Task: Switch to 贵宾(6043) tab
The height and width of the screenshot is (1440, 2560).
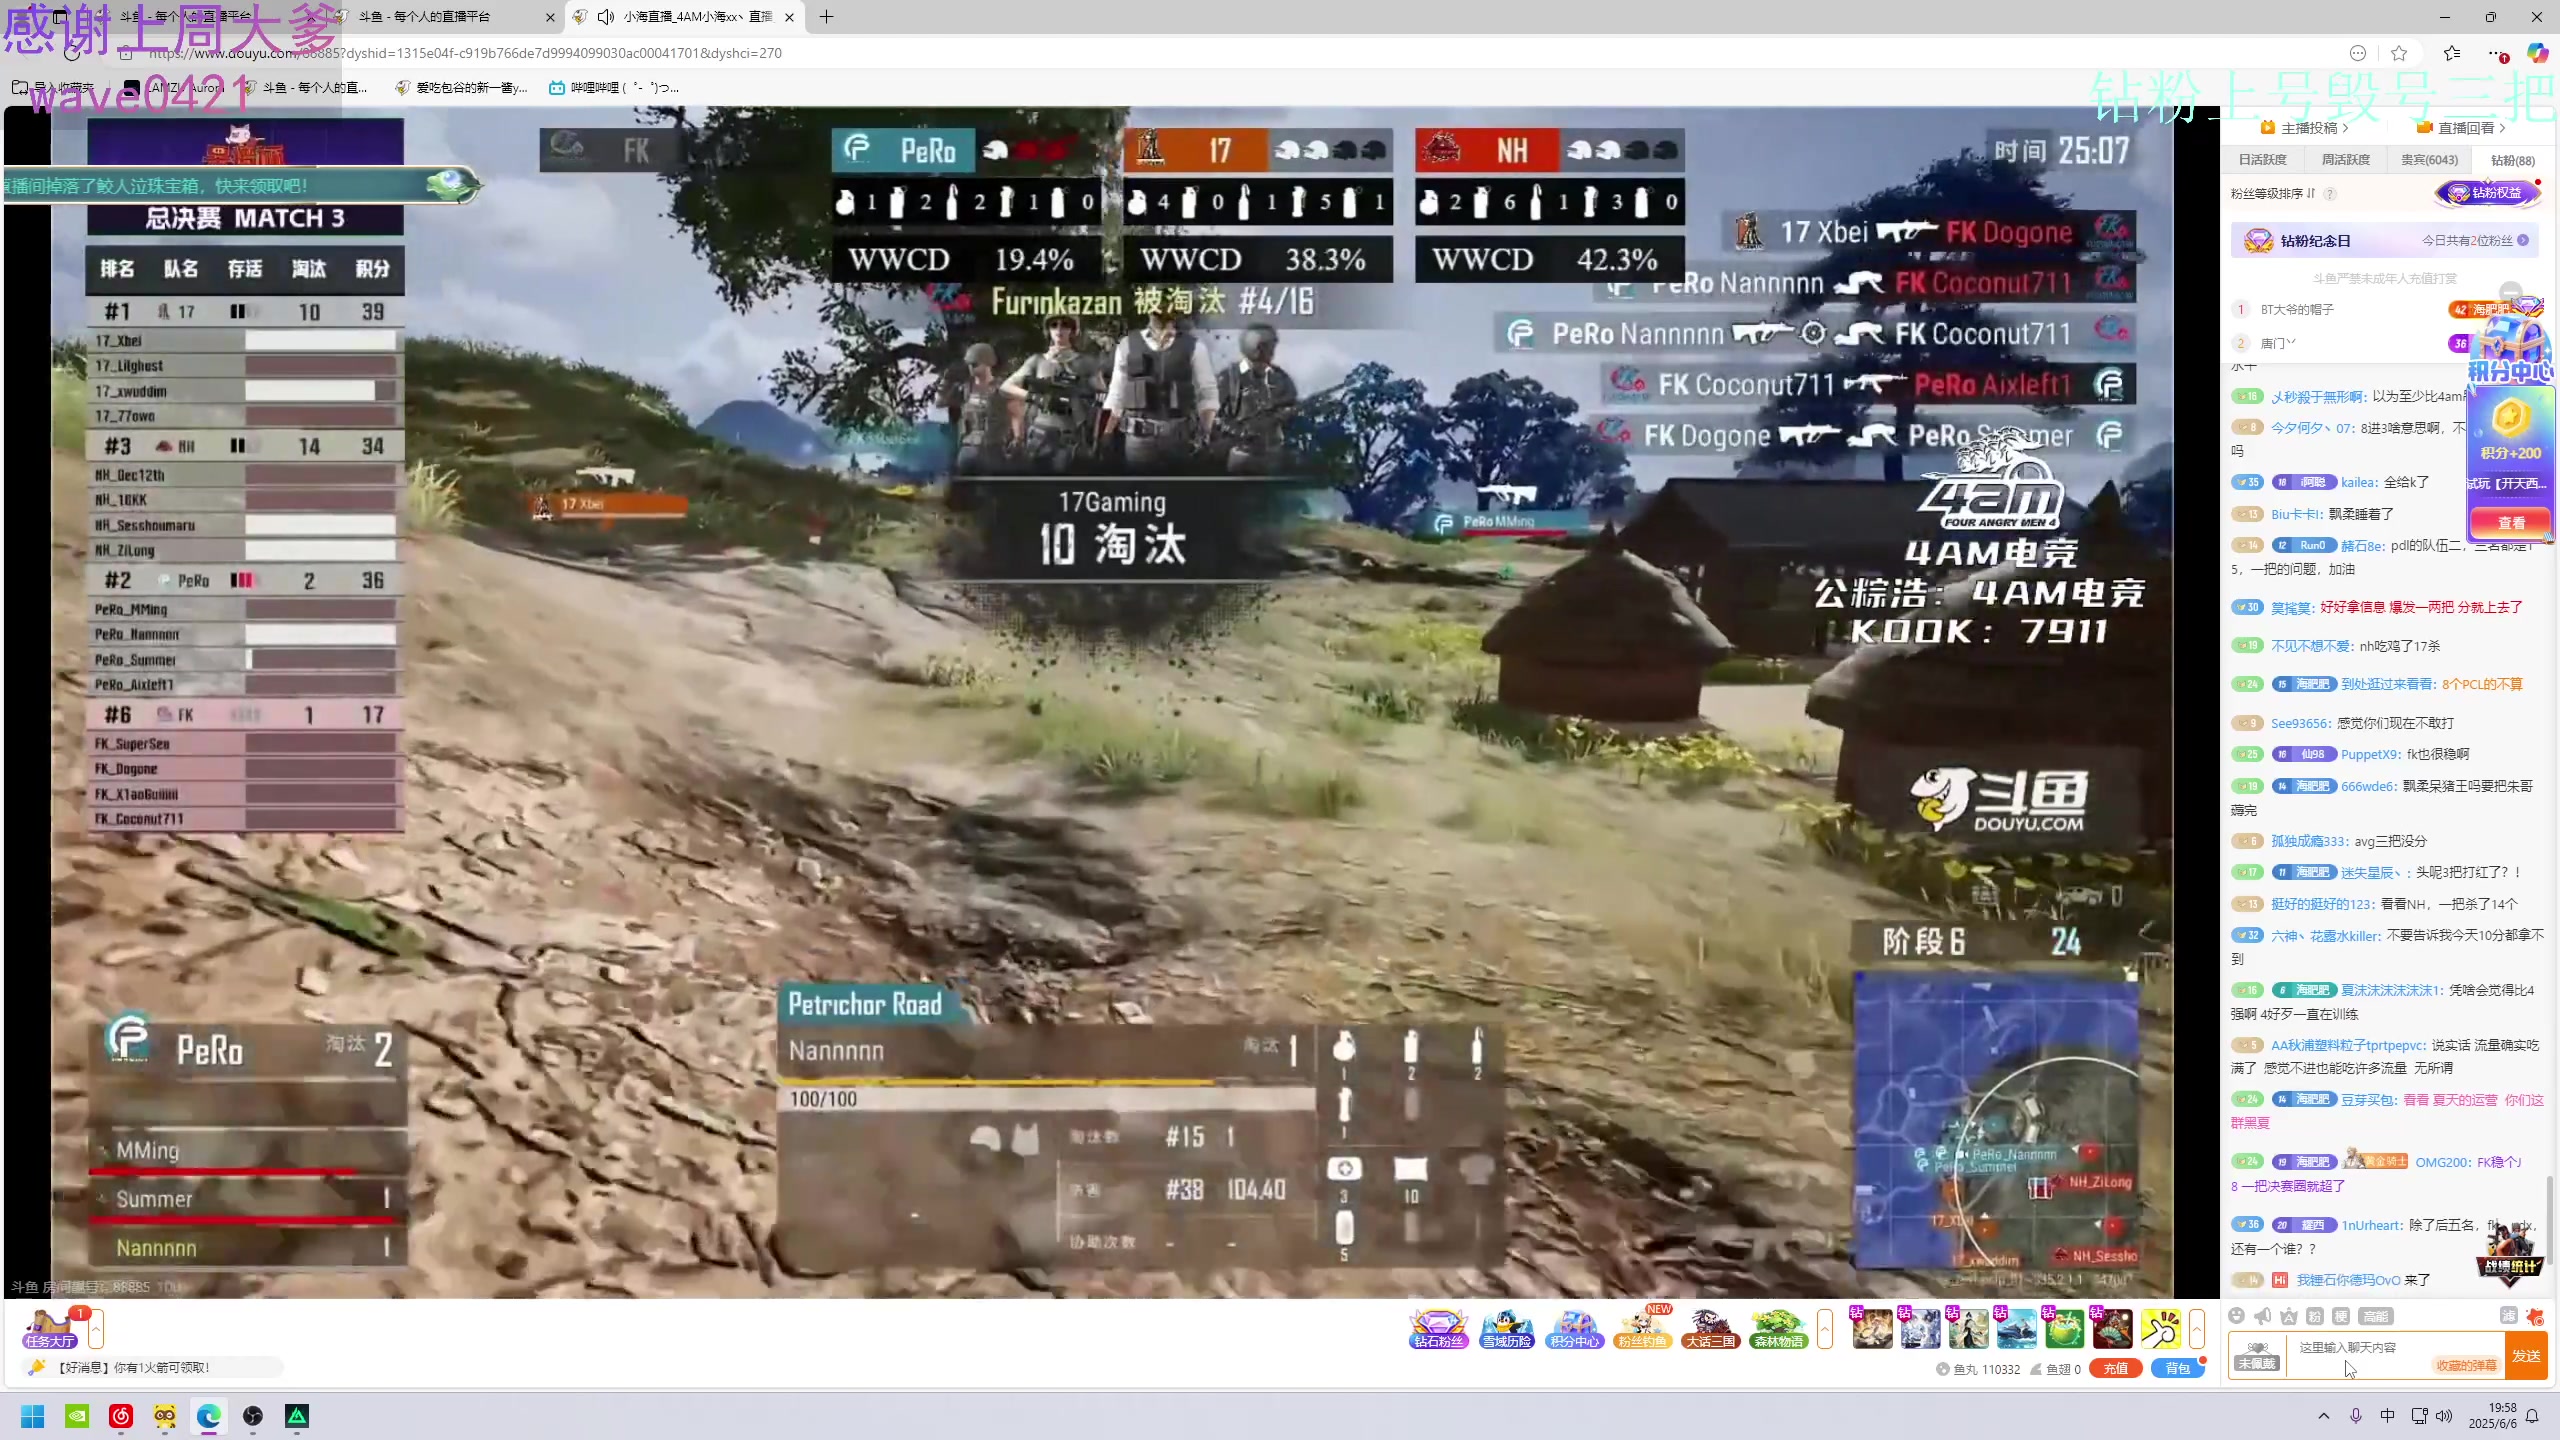Action: pos(2429,160)
